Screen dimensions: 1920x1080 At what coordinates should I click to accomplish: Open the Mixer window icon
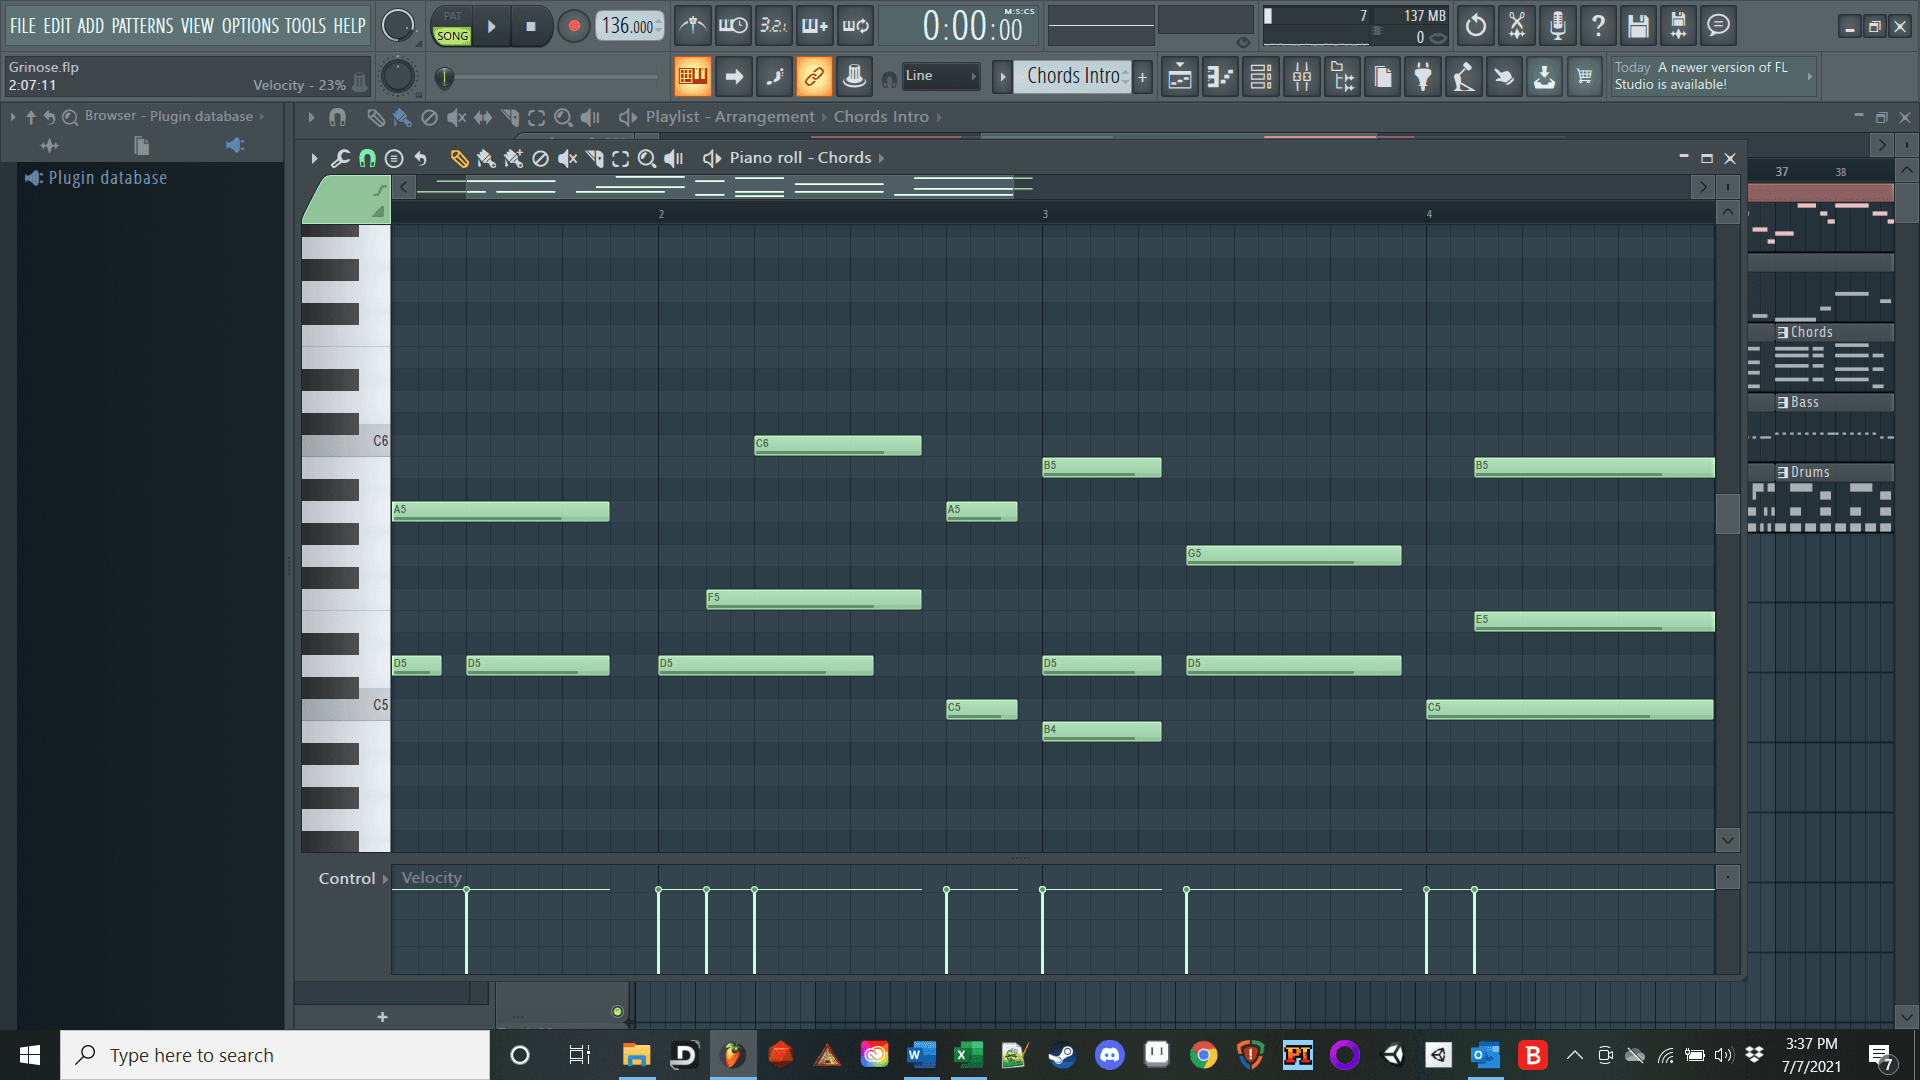click(1301, 77)
